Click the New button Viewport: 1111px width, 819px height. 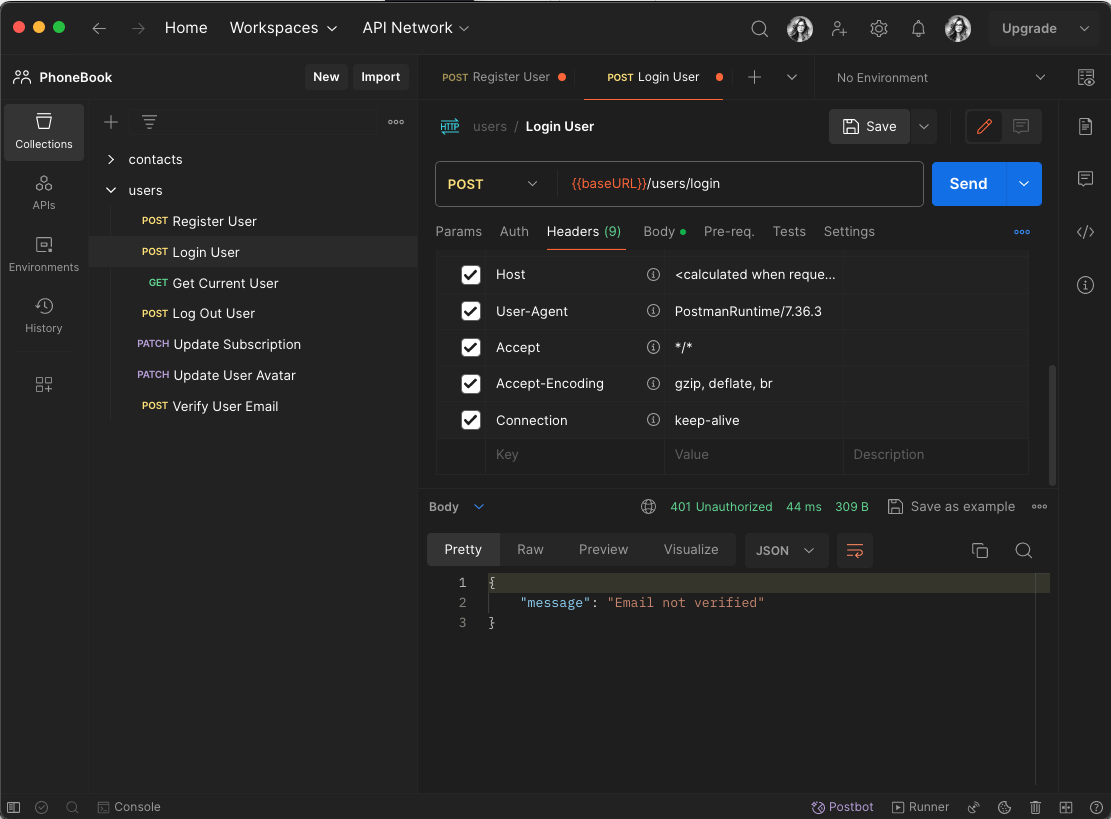(326, 77)
